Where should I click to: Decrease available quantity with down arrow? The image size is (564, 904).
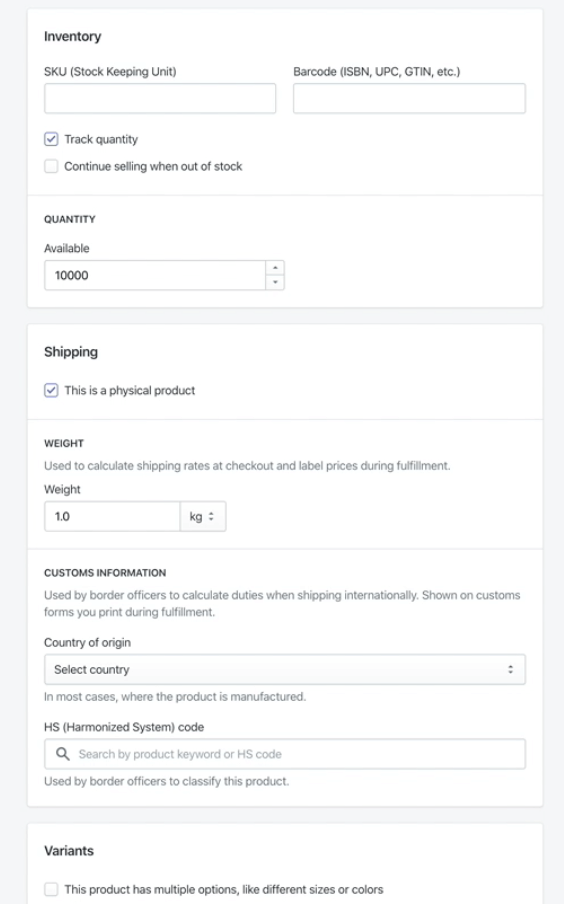pyautogui.click(x=275, y=282)
